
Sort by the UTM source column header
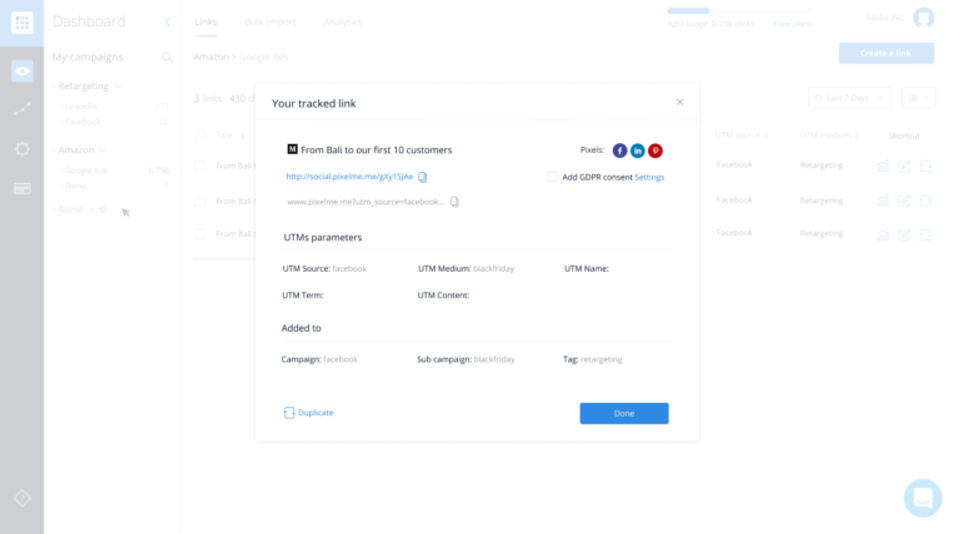click(x=741, y=135)
